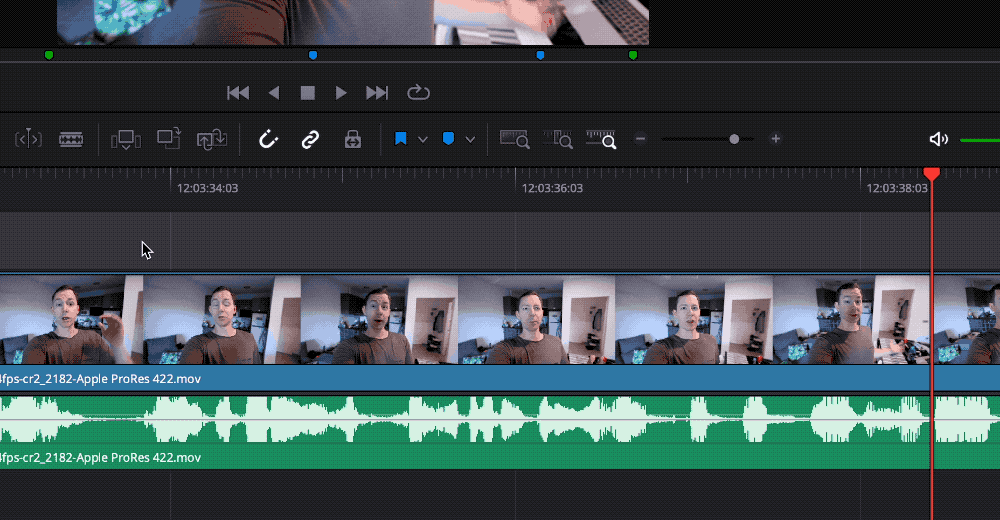Add a blue marker
1000x520 pixels.
(x=448, y=138)
